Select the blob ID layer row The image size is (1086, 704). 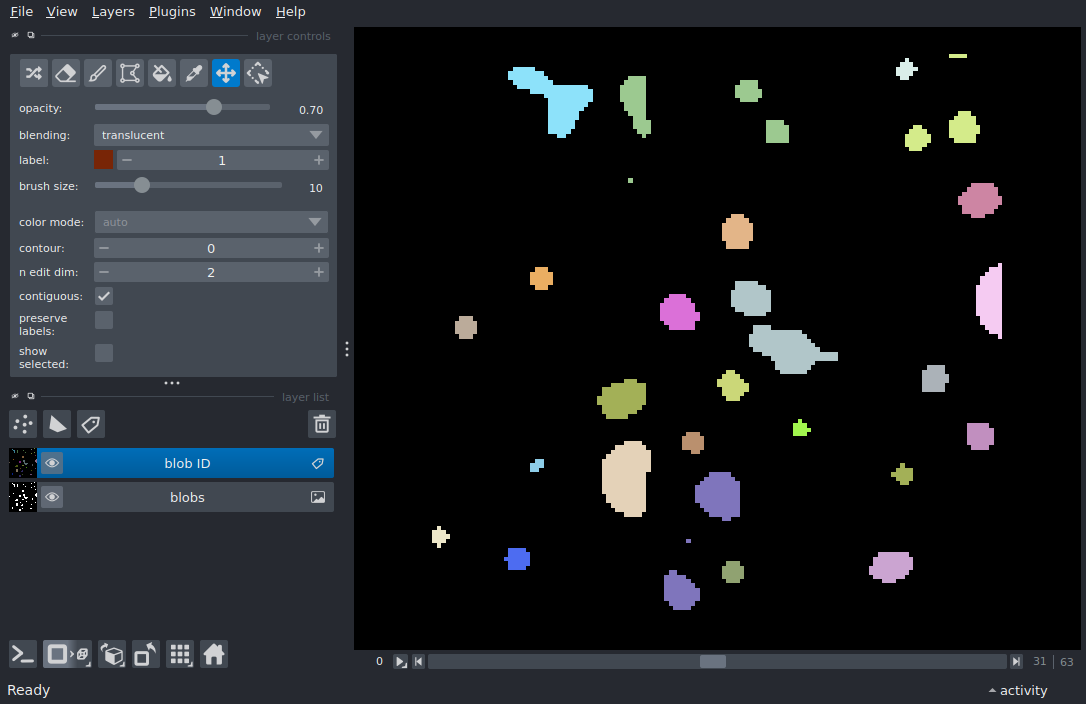point(187,463)
